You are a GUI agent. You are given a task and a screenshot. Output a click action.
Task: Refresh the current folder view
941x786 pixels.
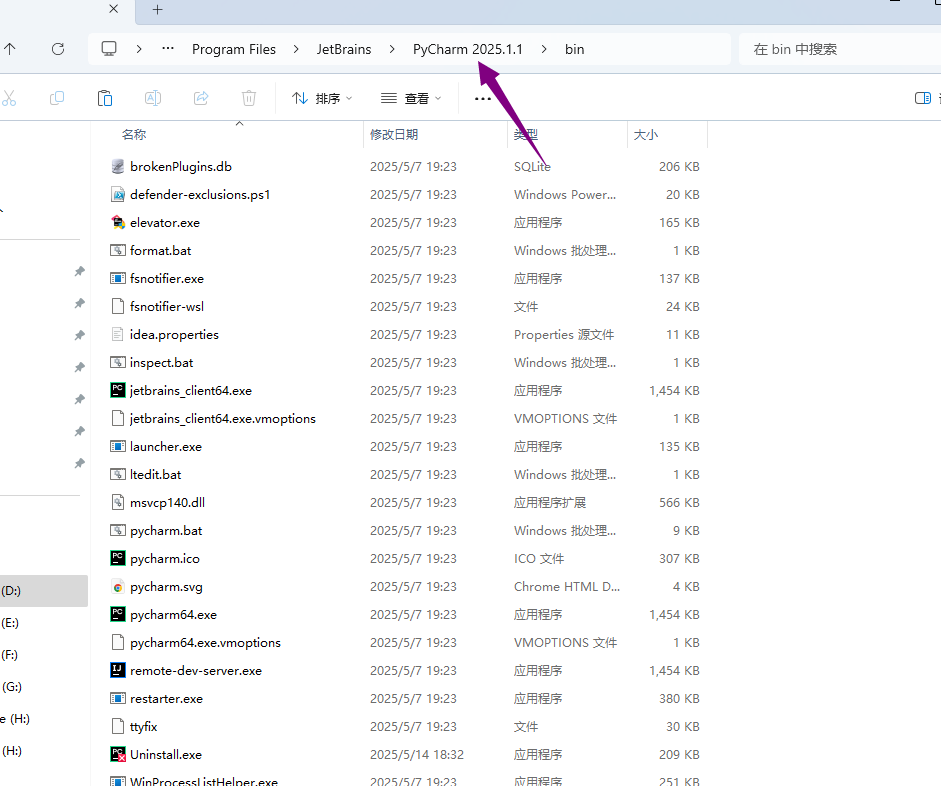pyautogui.click(x=58, y=49)
